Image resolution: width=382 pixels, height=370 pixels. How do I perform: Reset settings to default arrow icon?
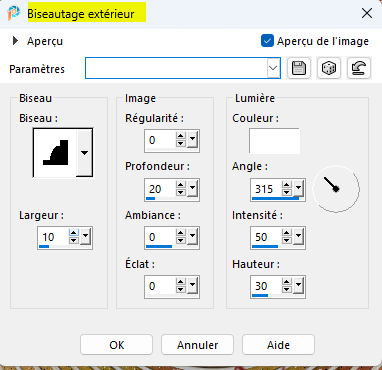tap(359, 68)
